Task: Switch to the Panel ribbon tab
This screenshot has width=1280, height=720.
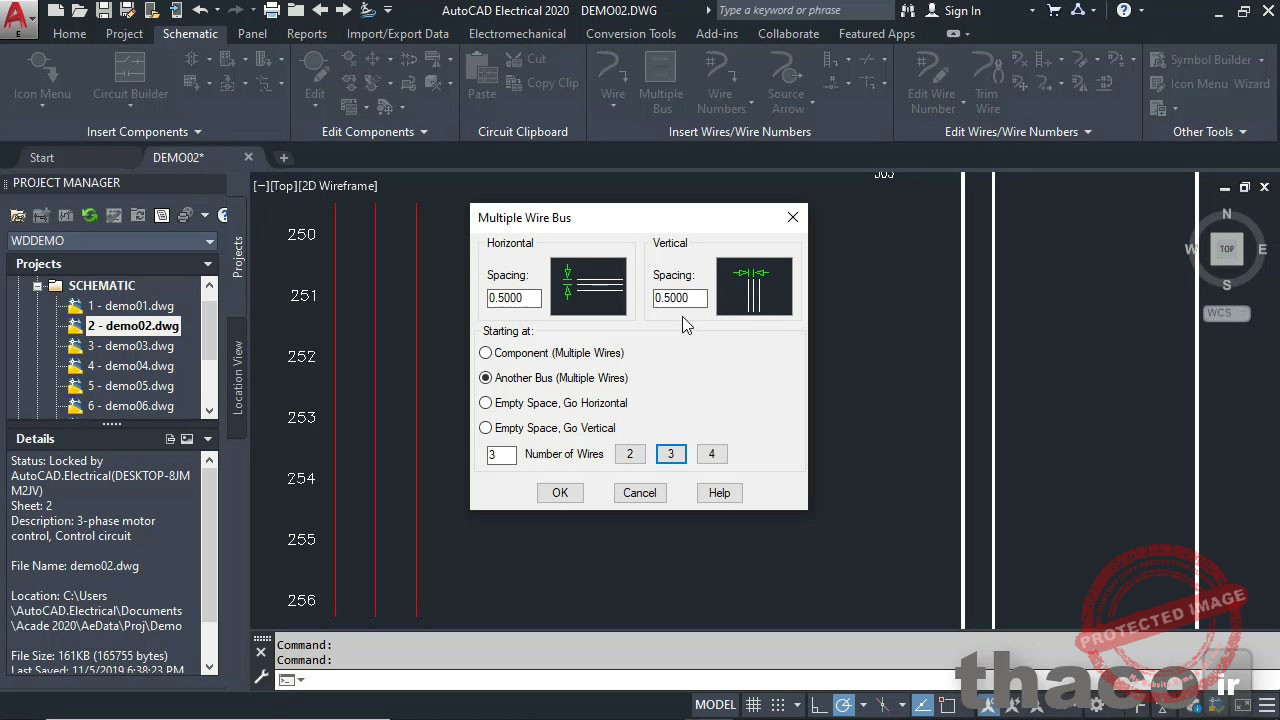Action: (252, 34)
